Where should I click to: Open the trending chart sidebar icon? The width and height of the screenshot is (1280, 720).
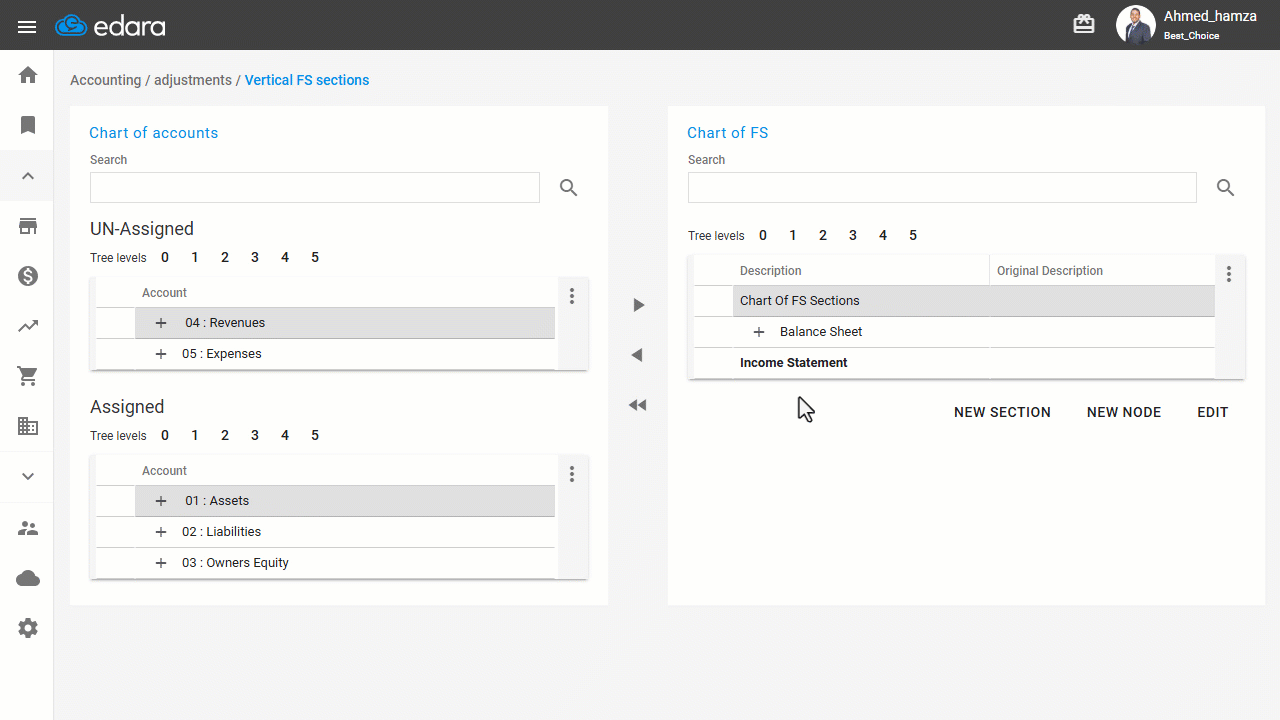tap(28, 326)
